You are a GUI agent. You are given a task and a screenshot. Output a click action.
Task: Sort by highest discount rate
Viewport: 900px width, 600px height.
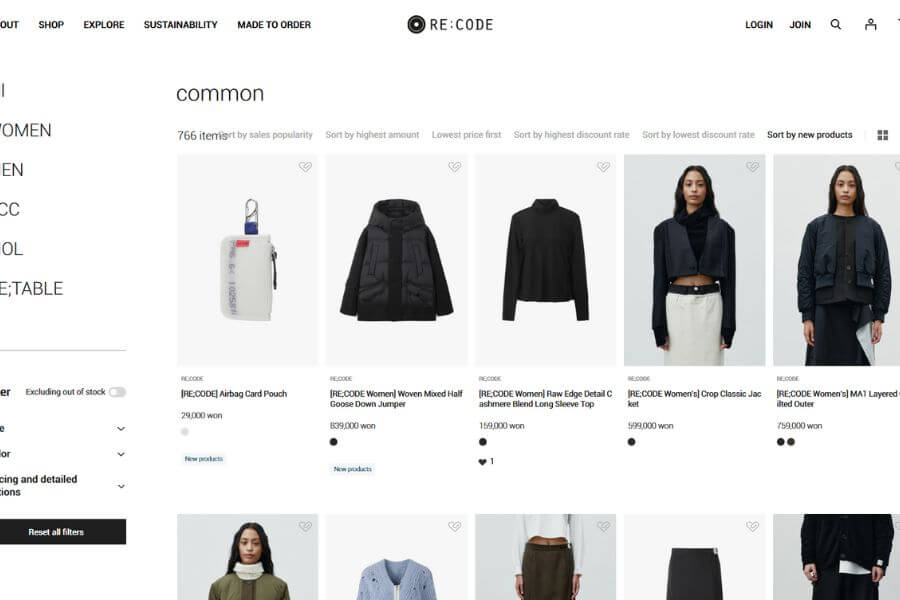pos(572,135)
